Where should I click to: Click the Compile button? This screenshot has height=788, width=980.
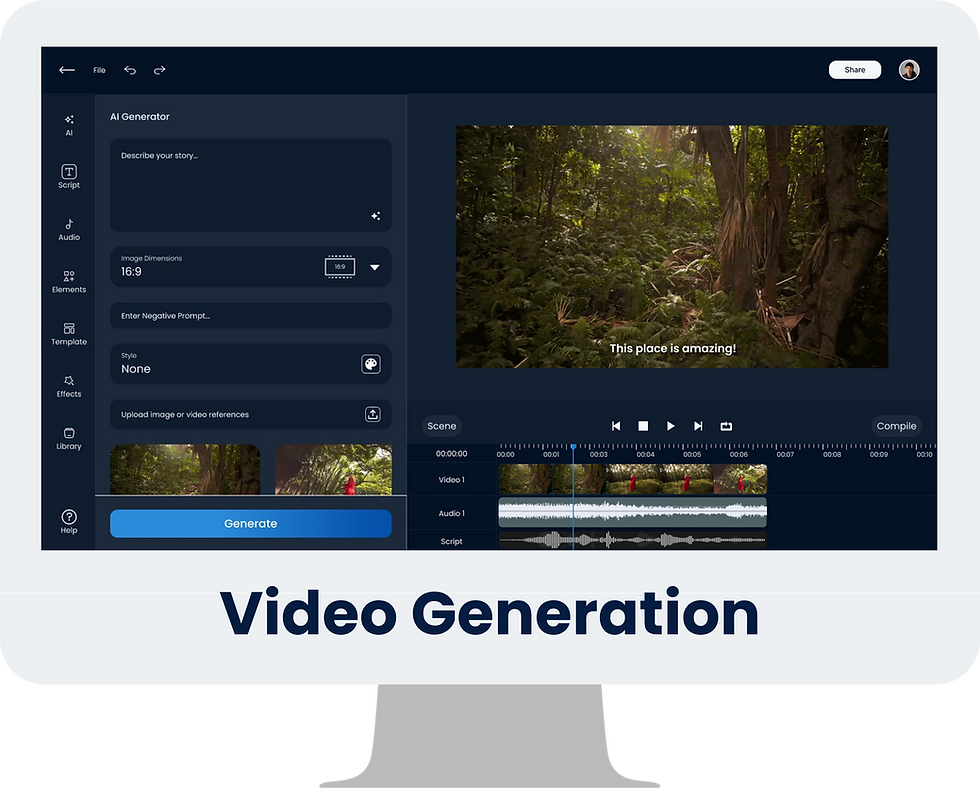pos(896,426)
